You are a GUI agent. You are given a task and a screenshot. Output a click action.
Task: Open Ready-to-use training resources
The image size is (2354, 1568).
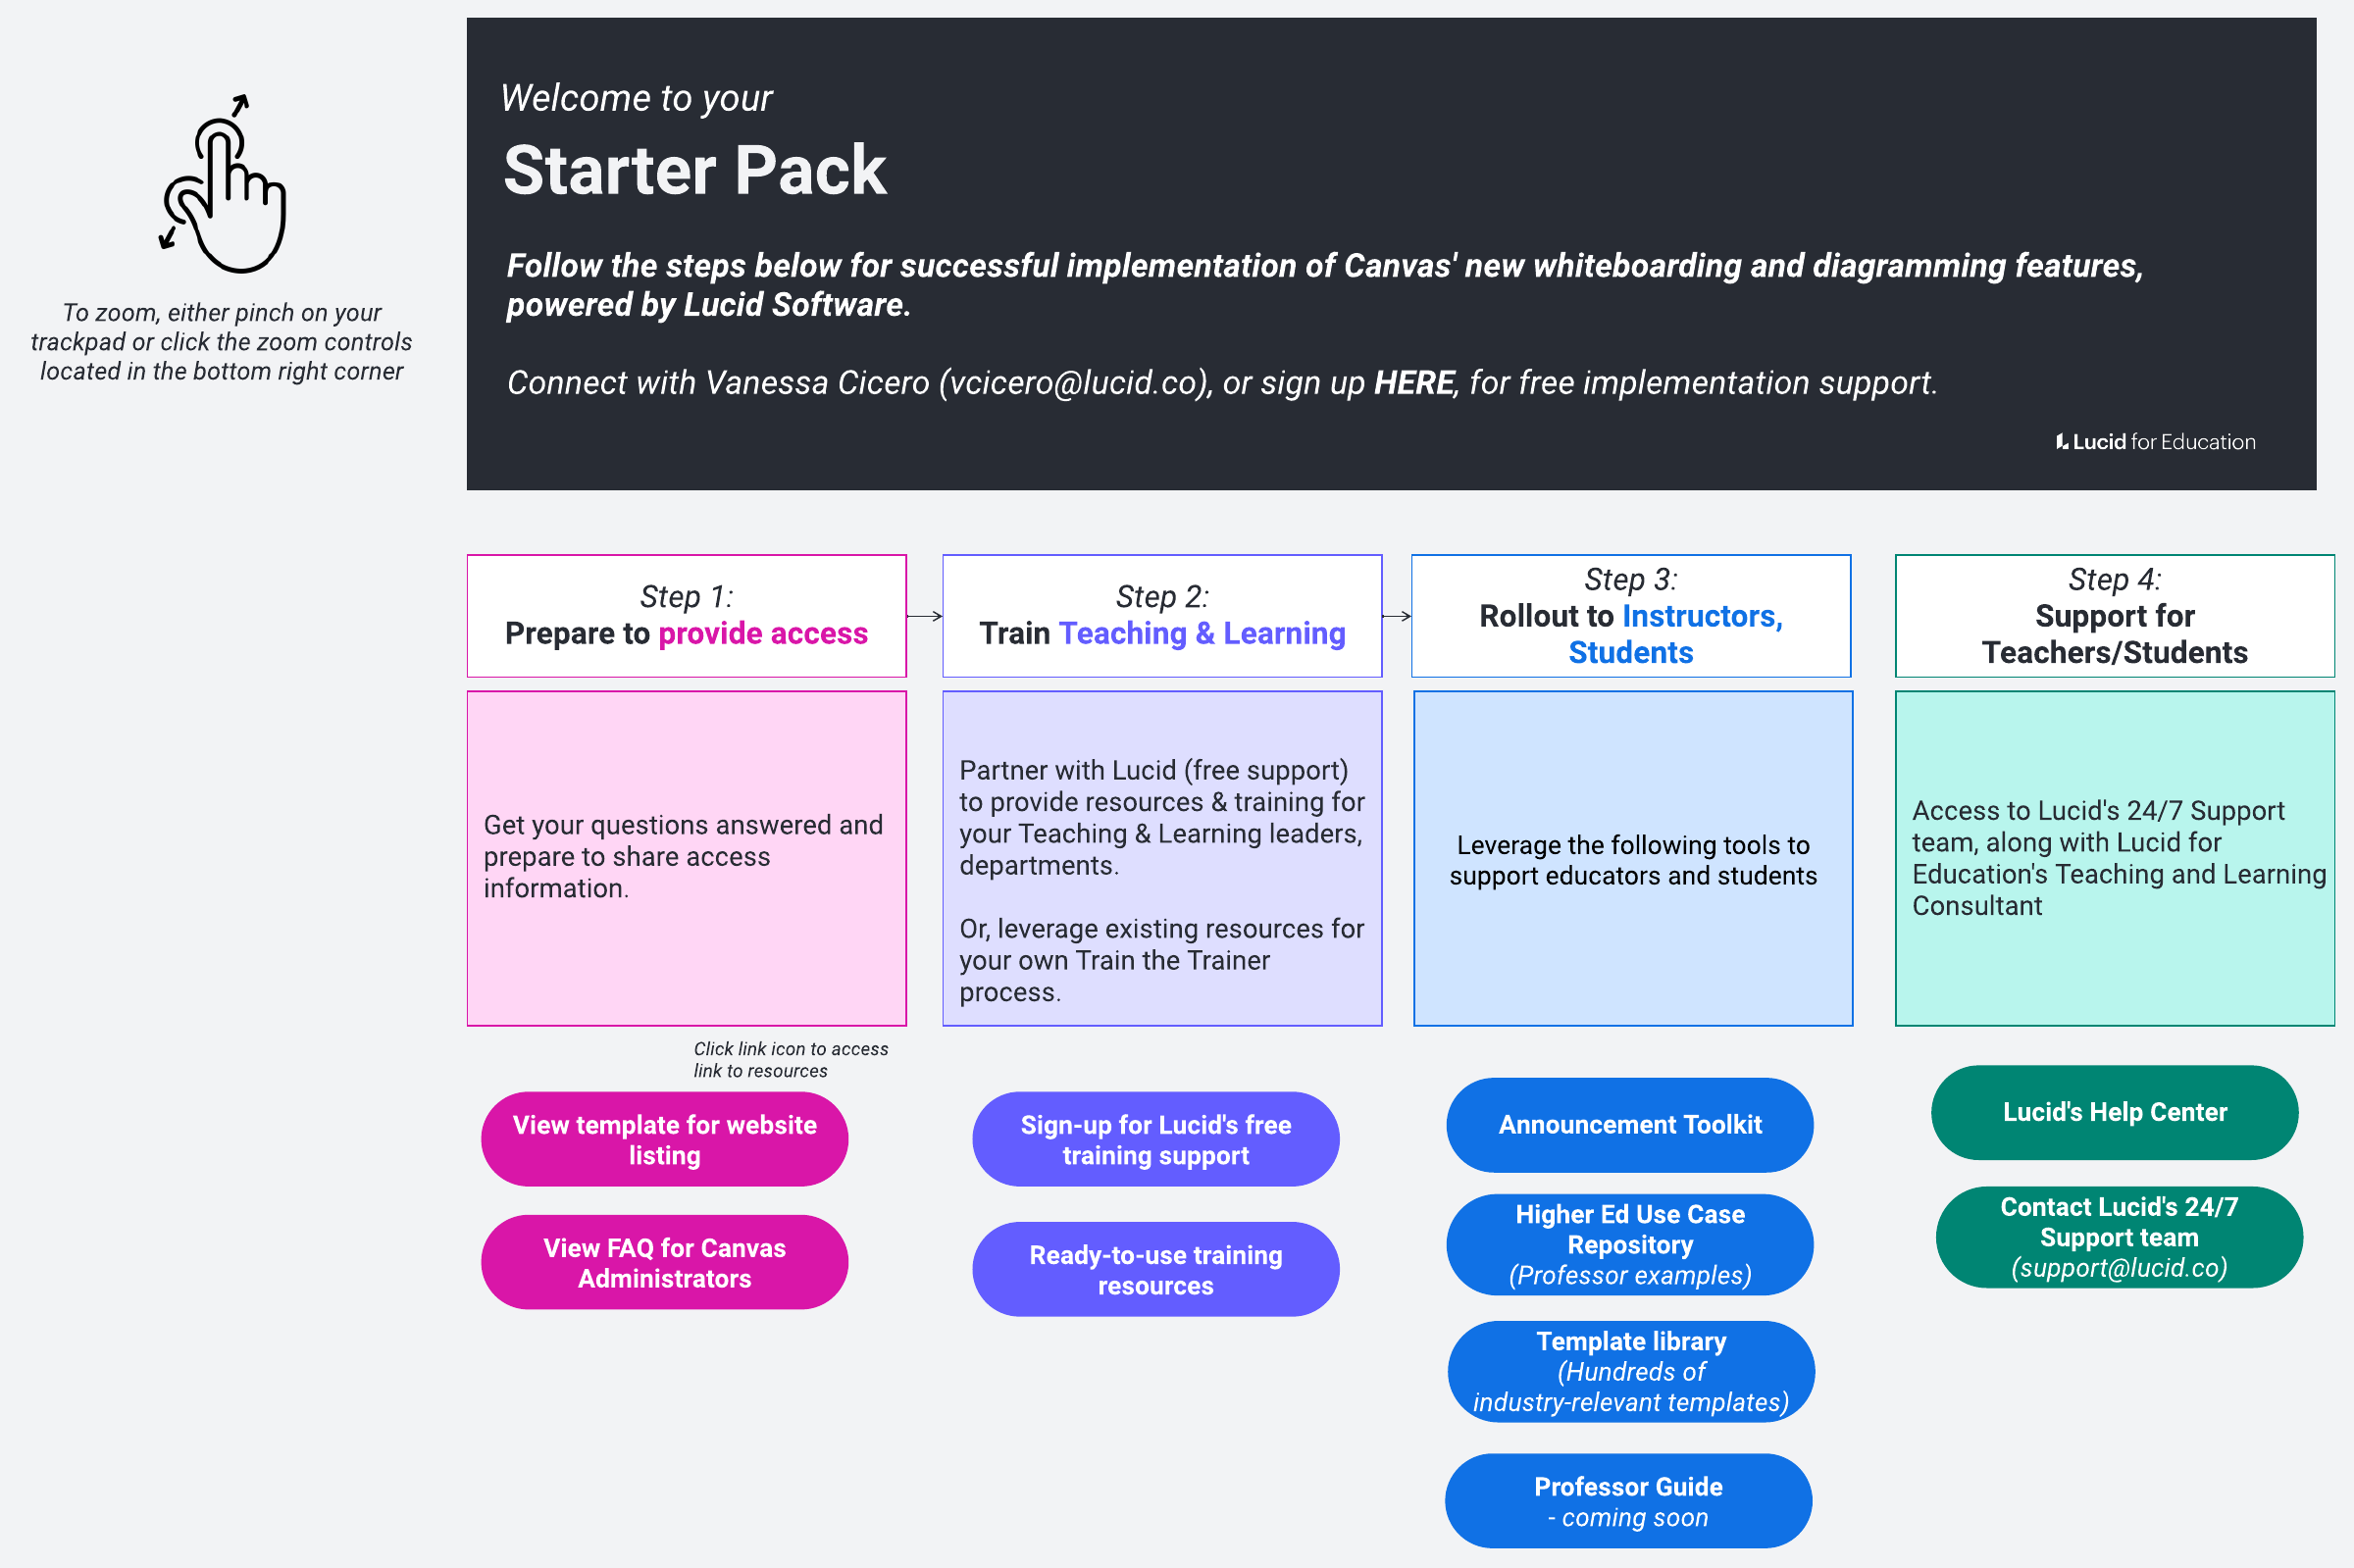click(1155, 1269)
